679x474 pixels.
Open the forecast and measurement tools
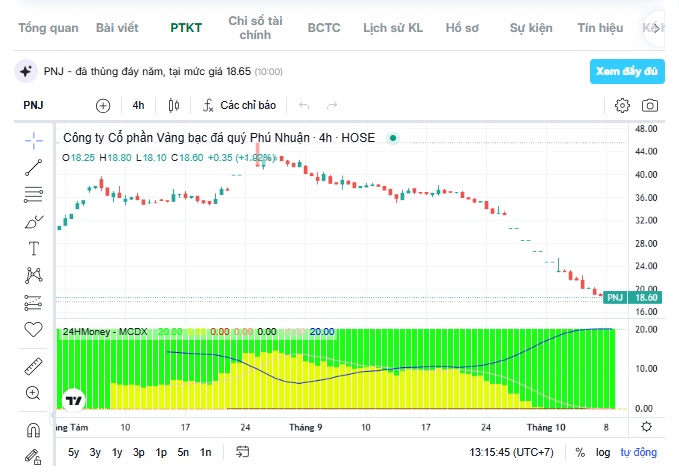pyautogui.click(x=33, y=303)
